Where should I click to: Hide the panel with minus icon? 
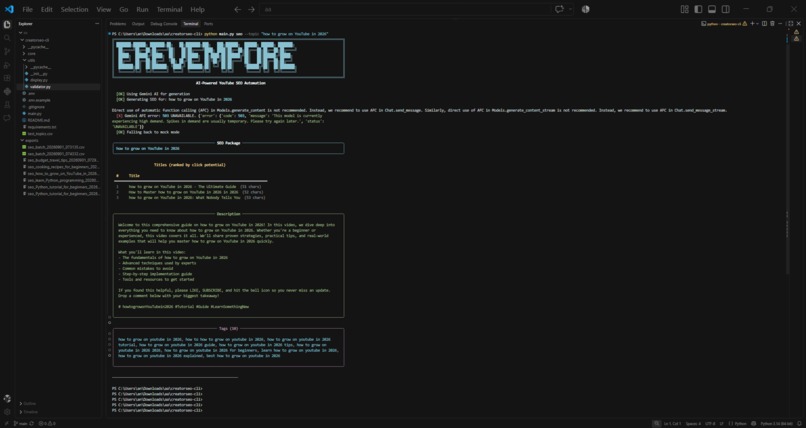coord(780,23)
